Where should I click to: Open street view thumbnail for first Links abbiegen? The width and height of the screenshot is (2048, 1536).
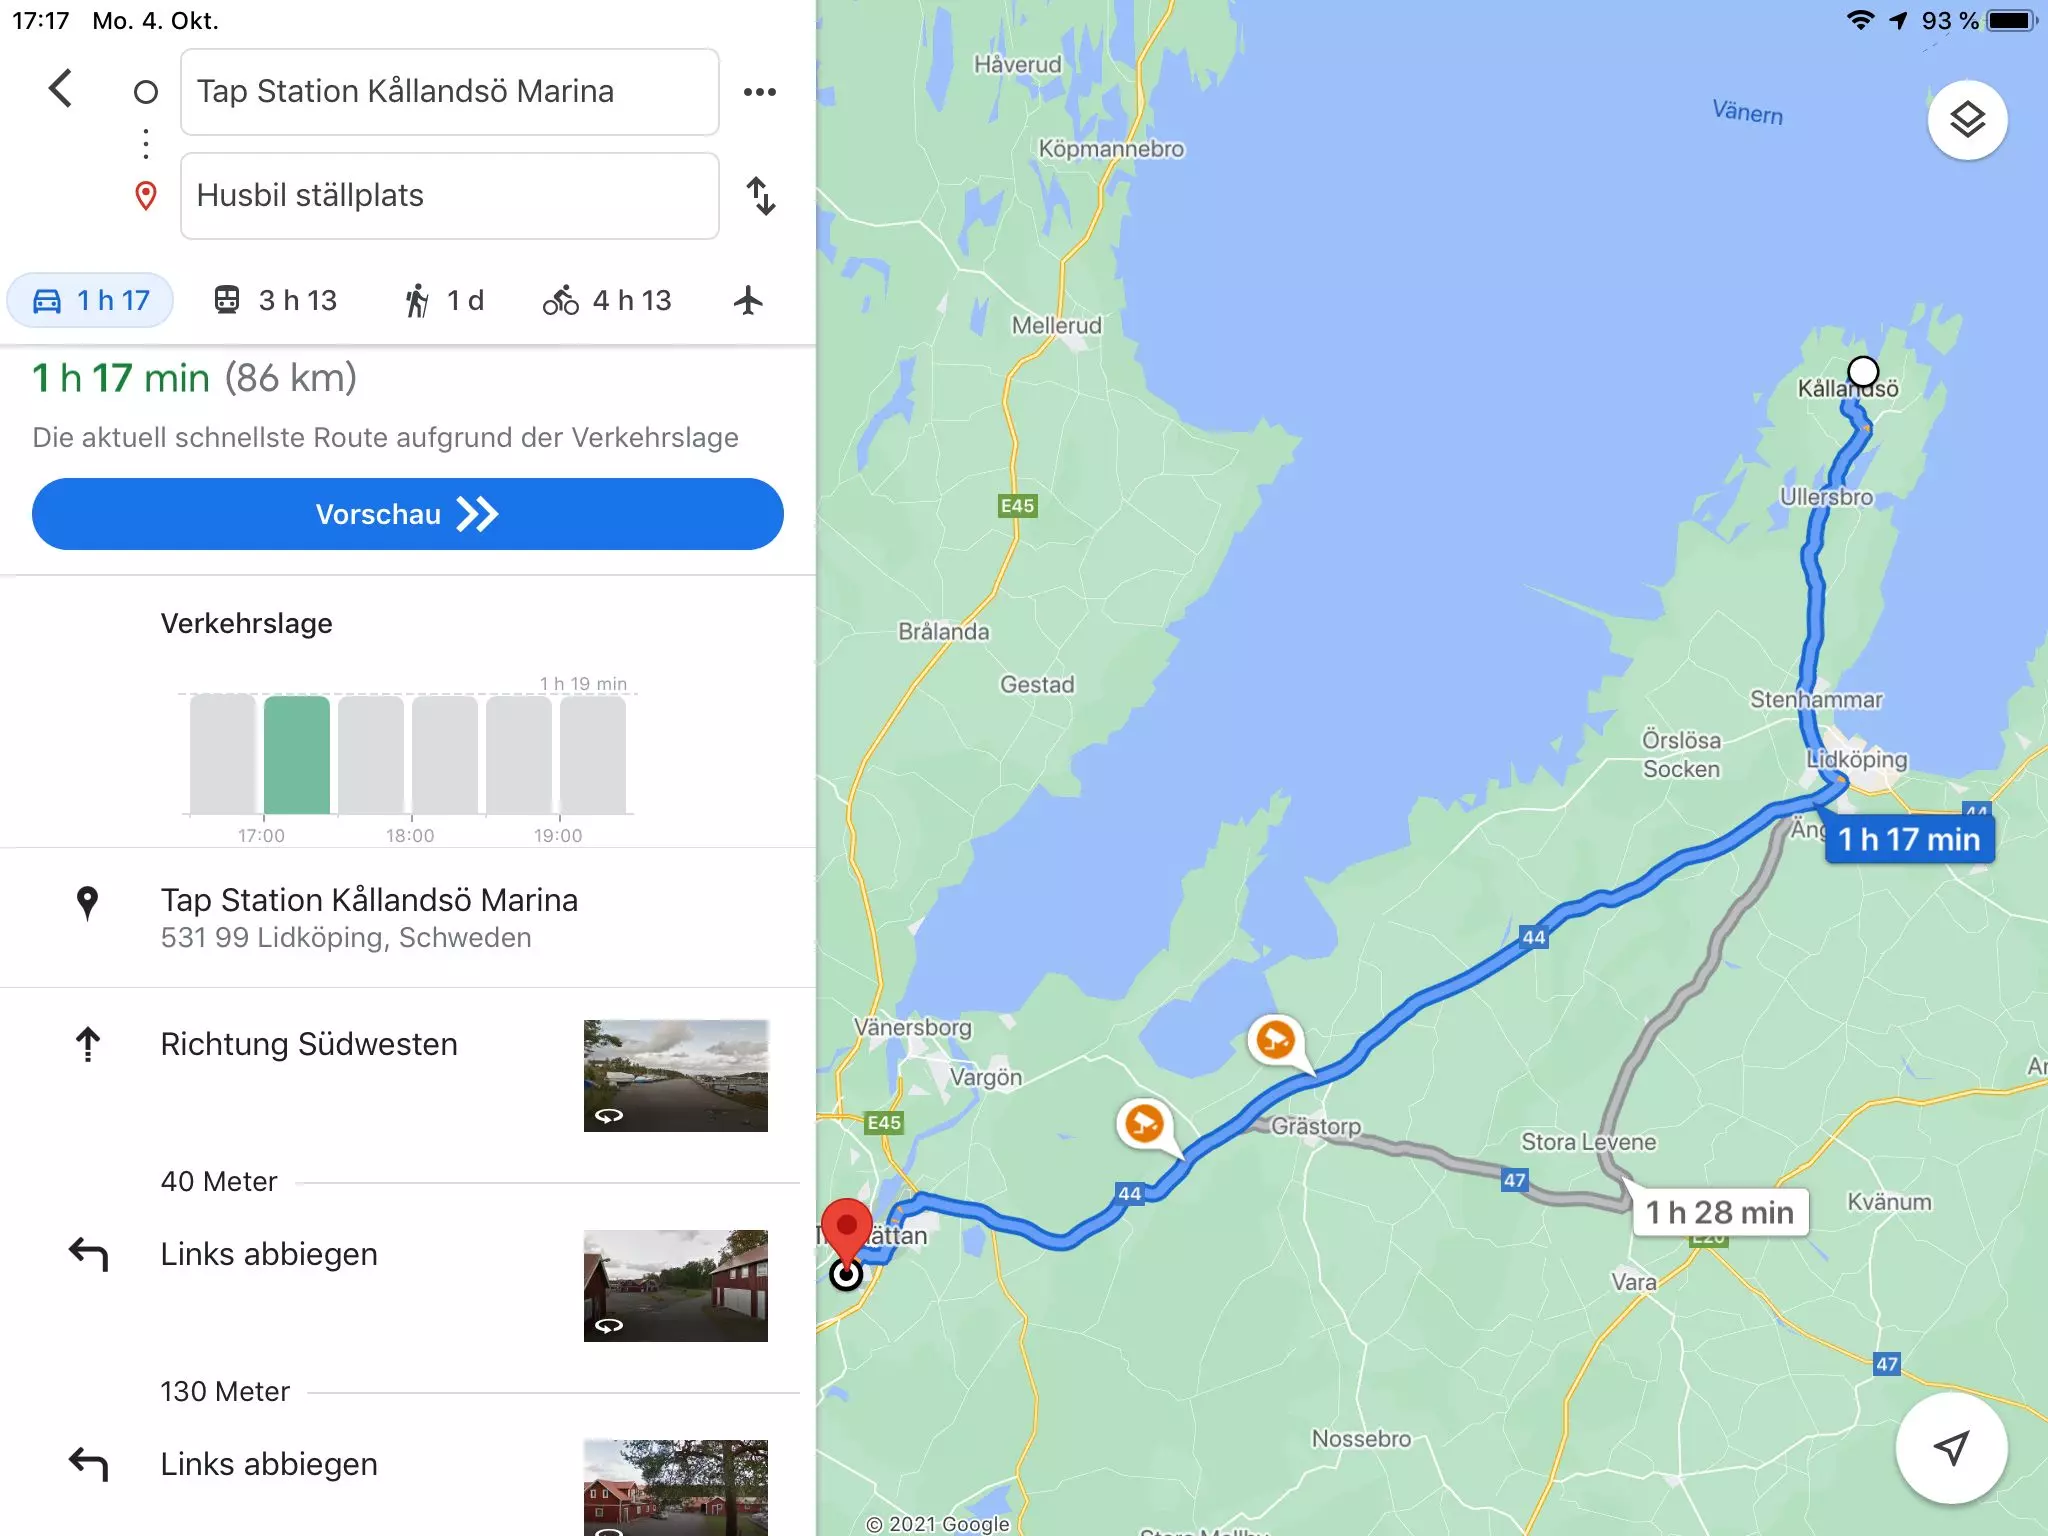(676, 1286)
